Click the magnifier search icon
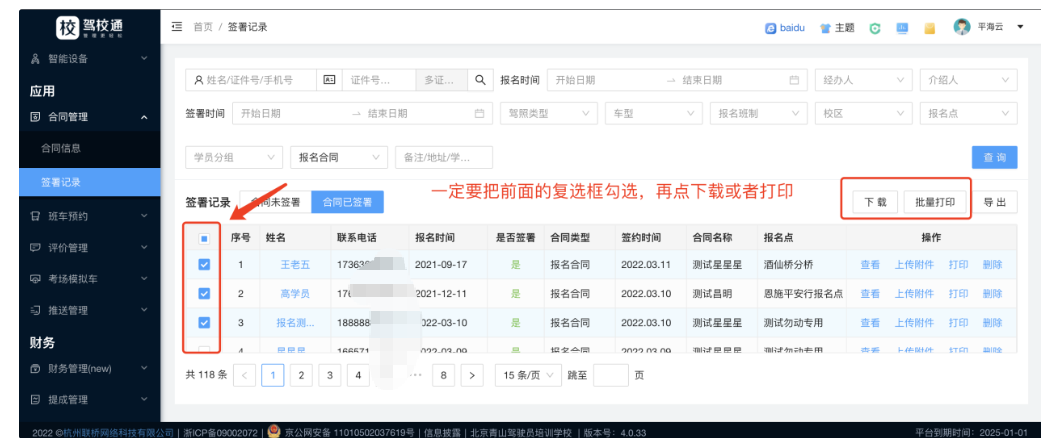 481,80
